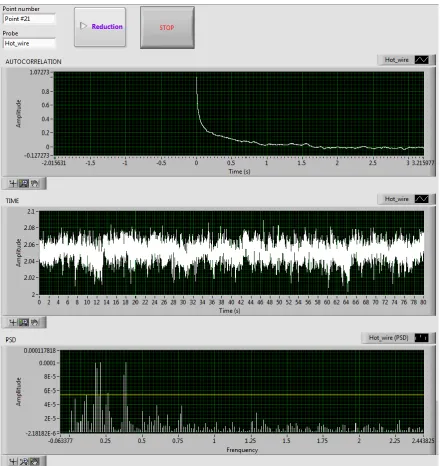Open Autocorrelation legend plot style icon
Screen dimensions: 440x466
(x=421, y=60)
